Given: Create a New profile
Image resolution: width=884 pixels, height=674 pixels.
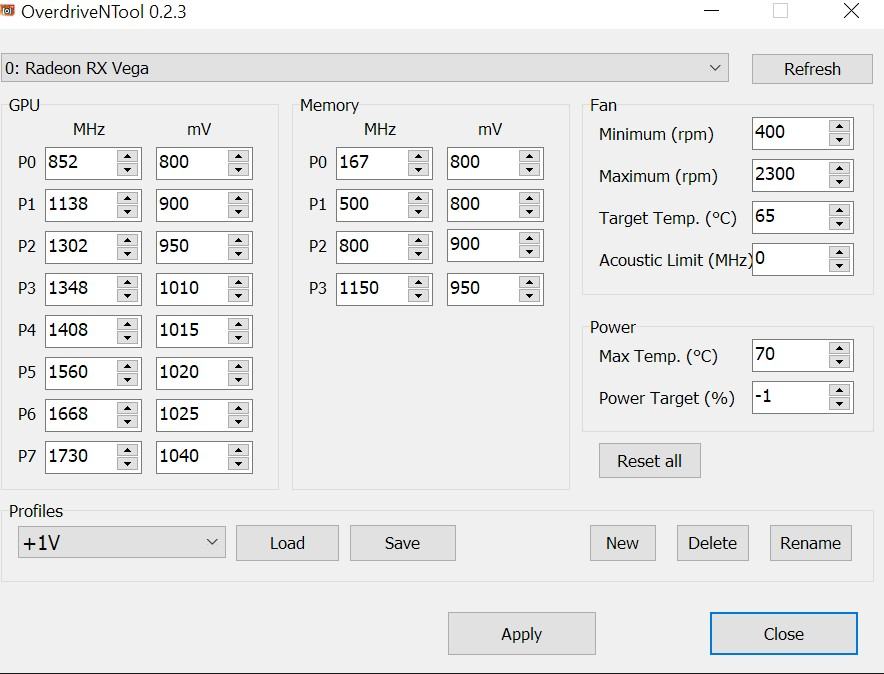Looking at the screenshot, I should point(622,543).
